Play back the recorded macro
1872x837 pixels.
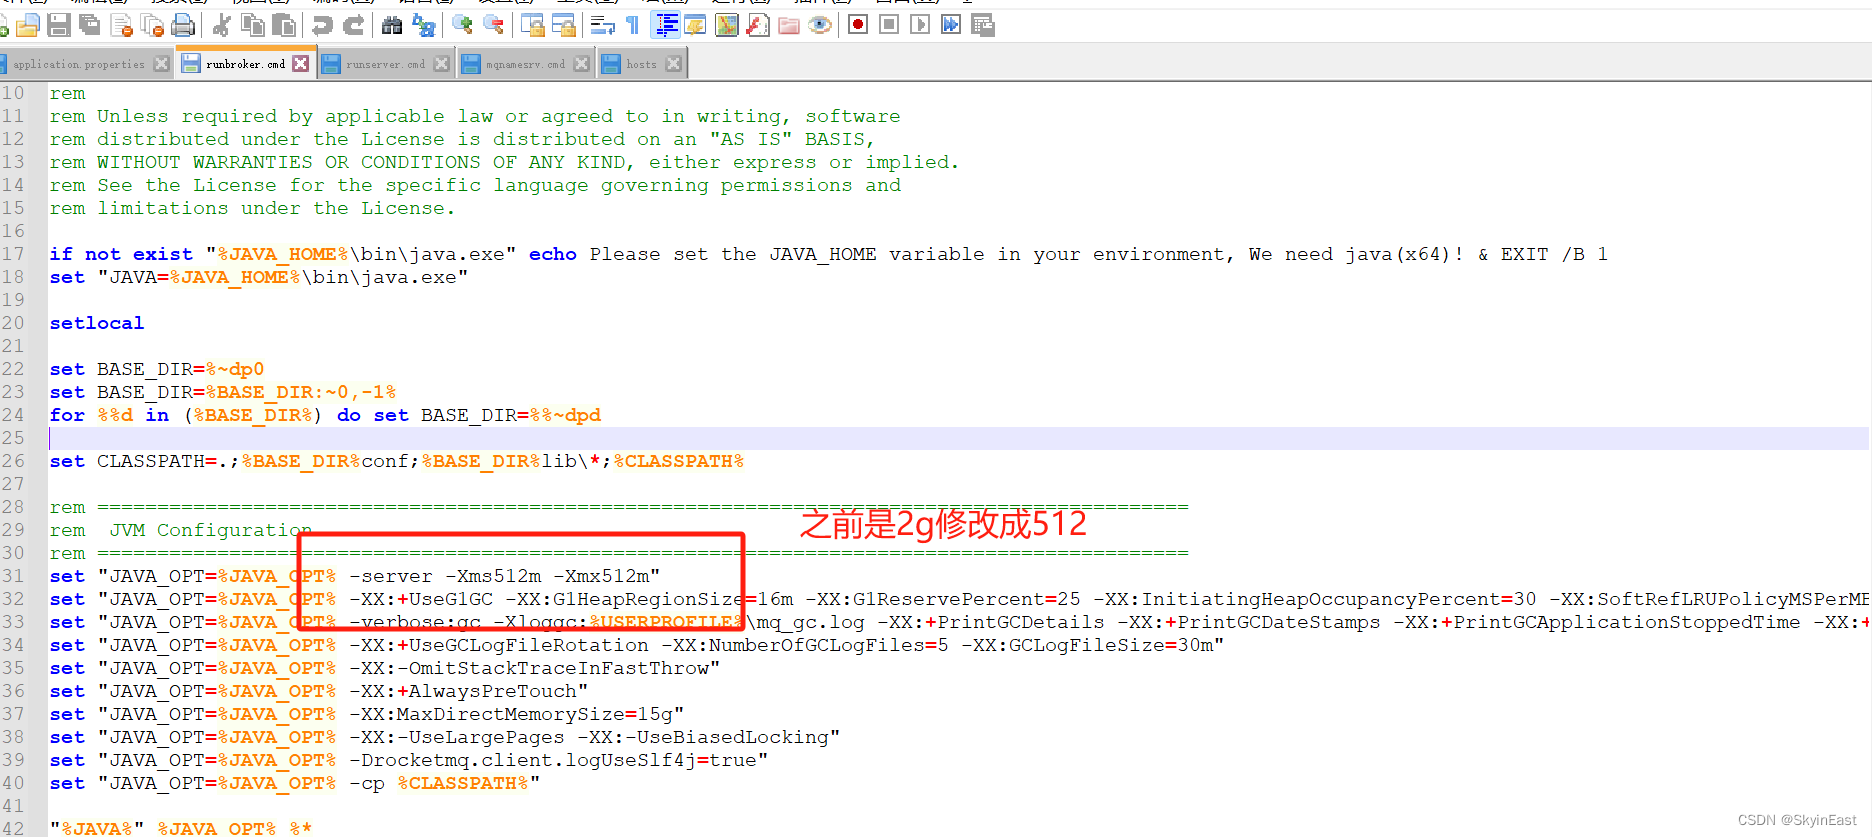920,25
